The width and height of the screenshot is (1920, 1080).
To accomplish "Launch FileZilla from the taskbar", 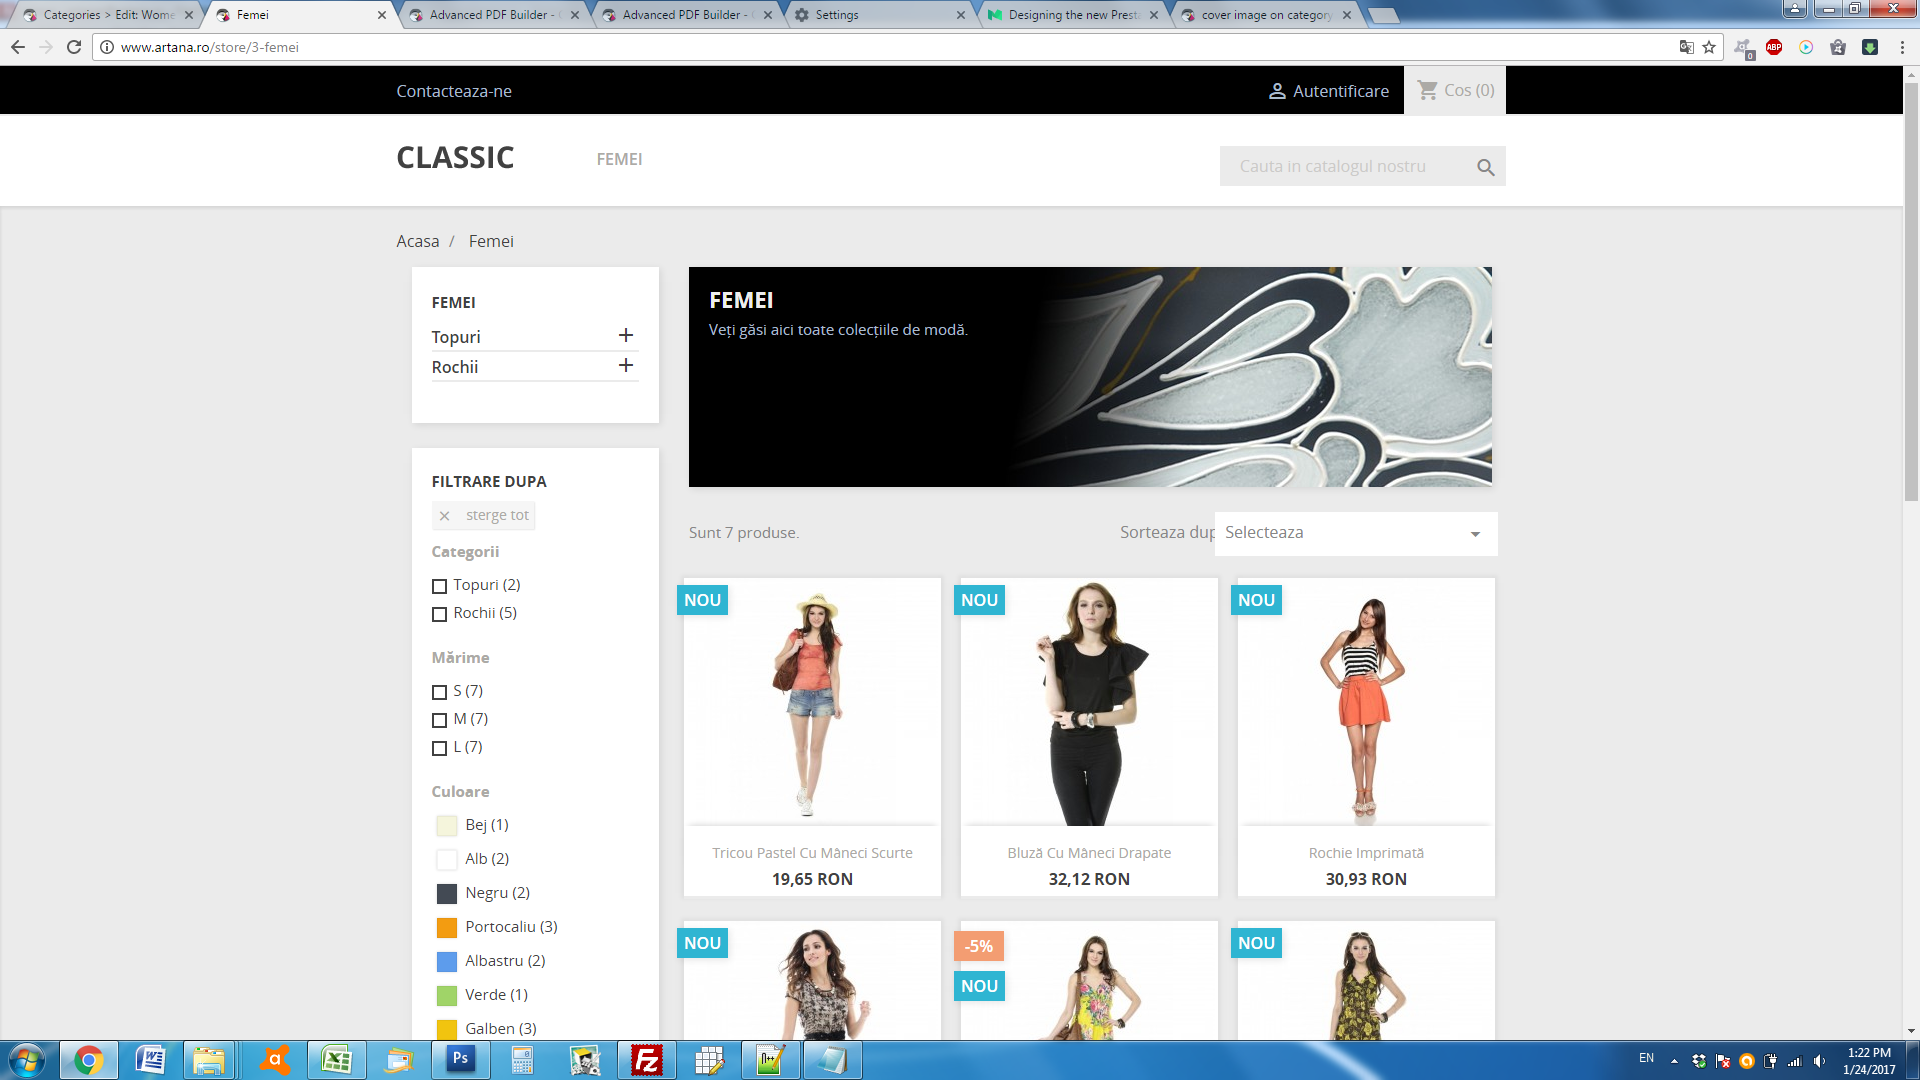I will pyautogui.click(x=647, y=1059).
